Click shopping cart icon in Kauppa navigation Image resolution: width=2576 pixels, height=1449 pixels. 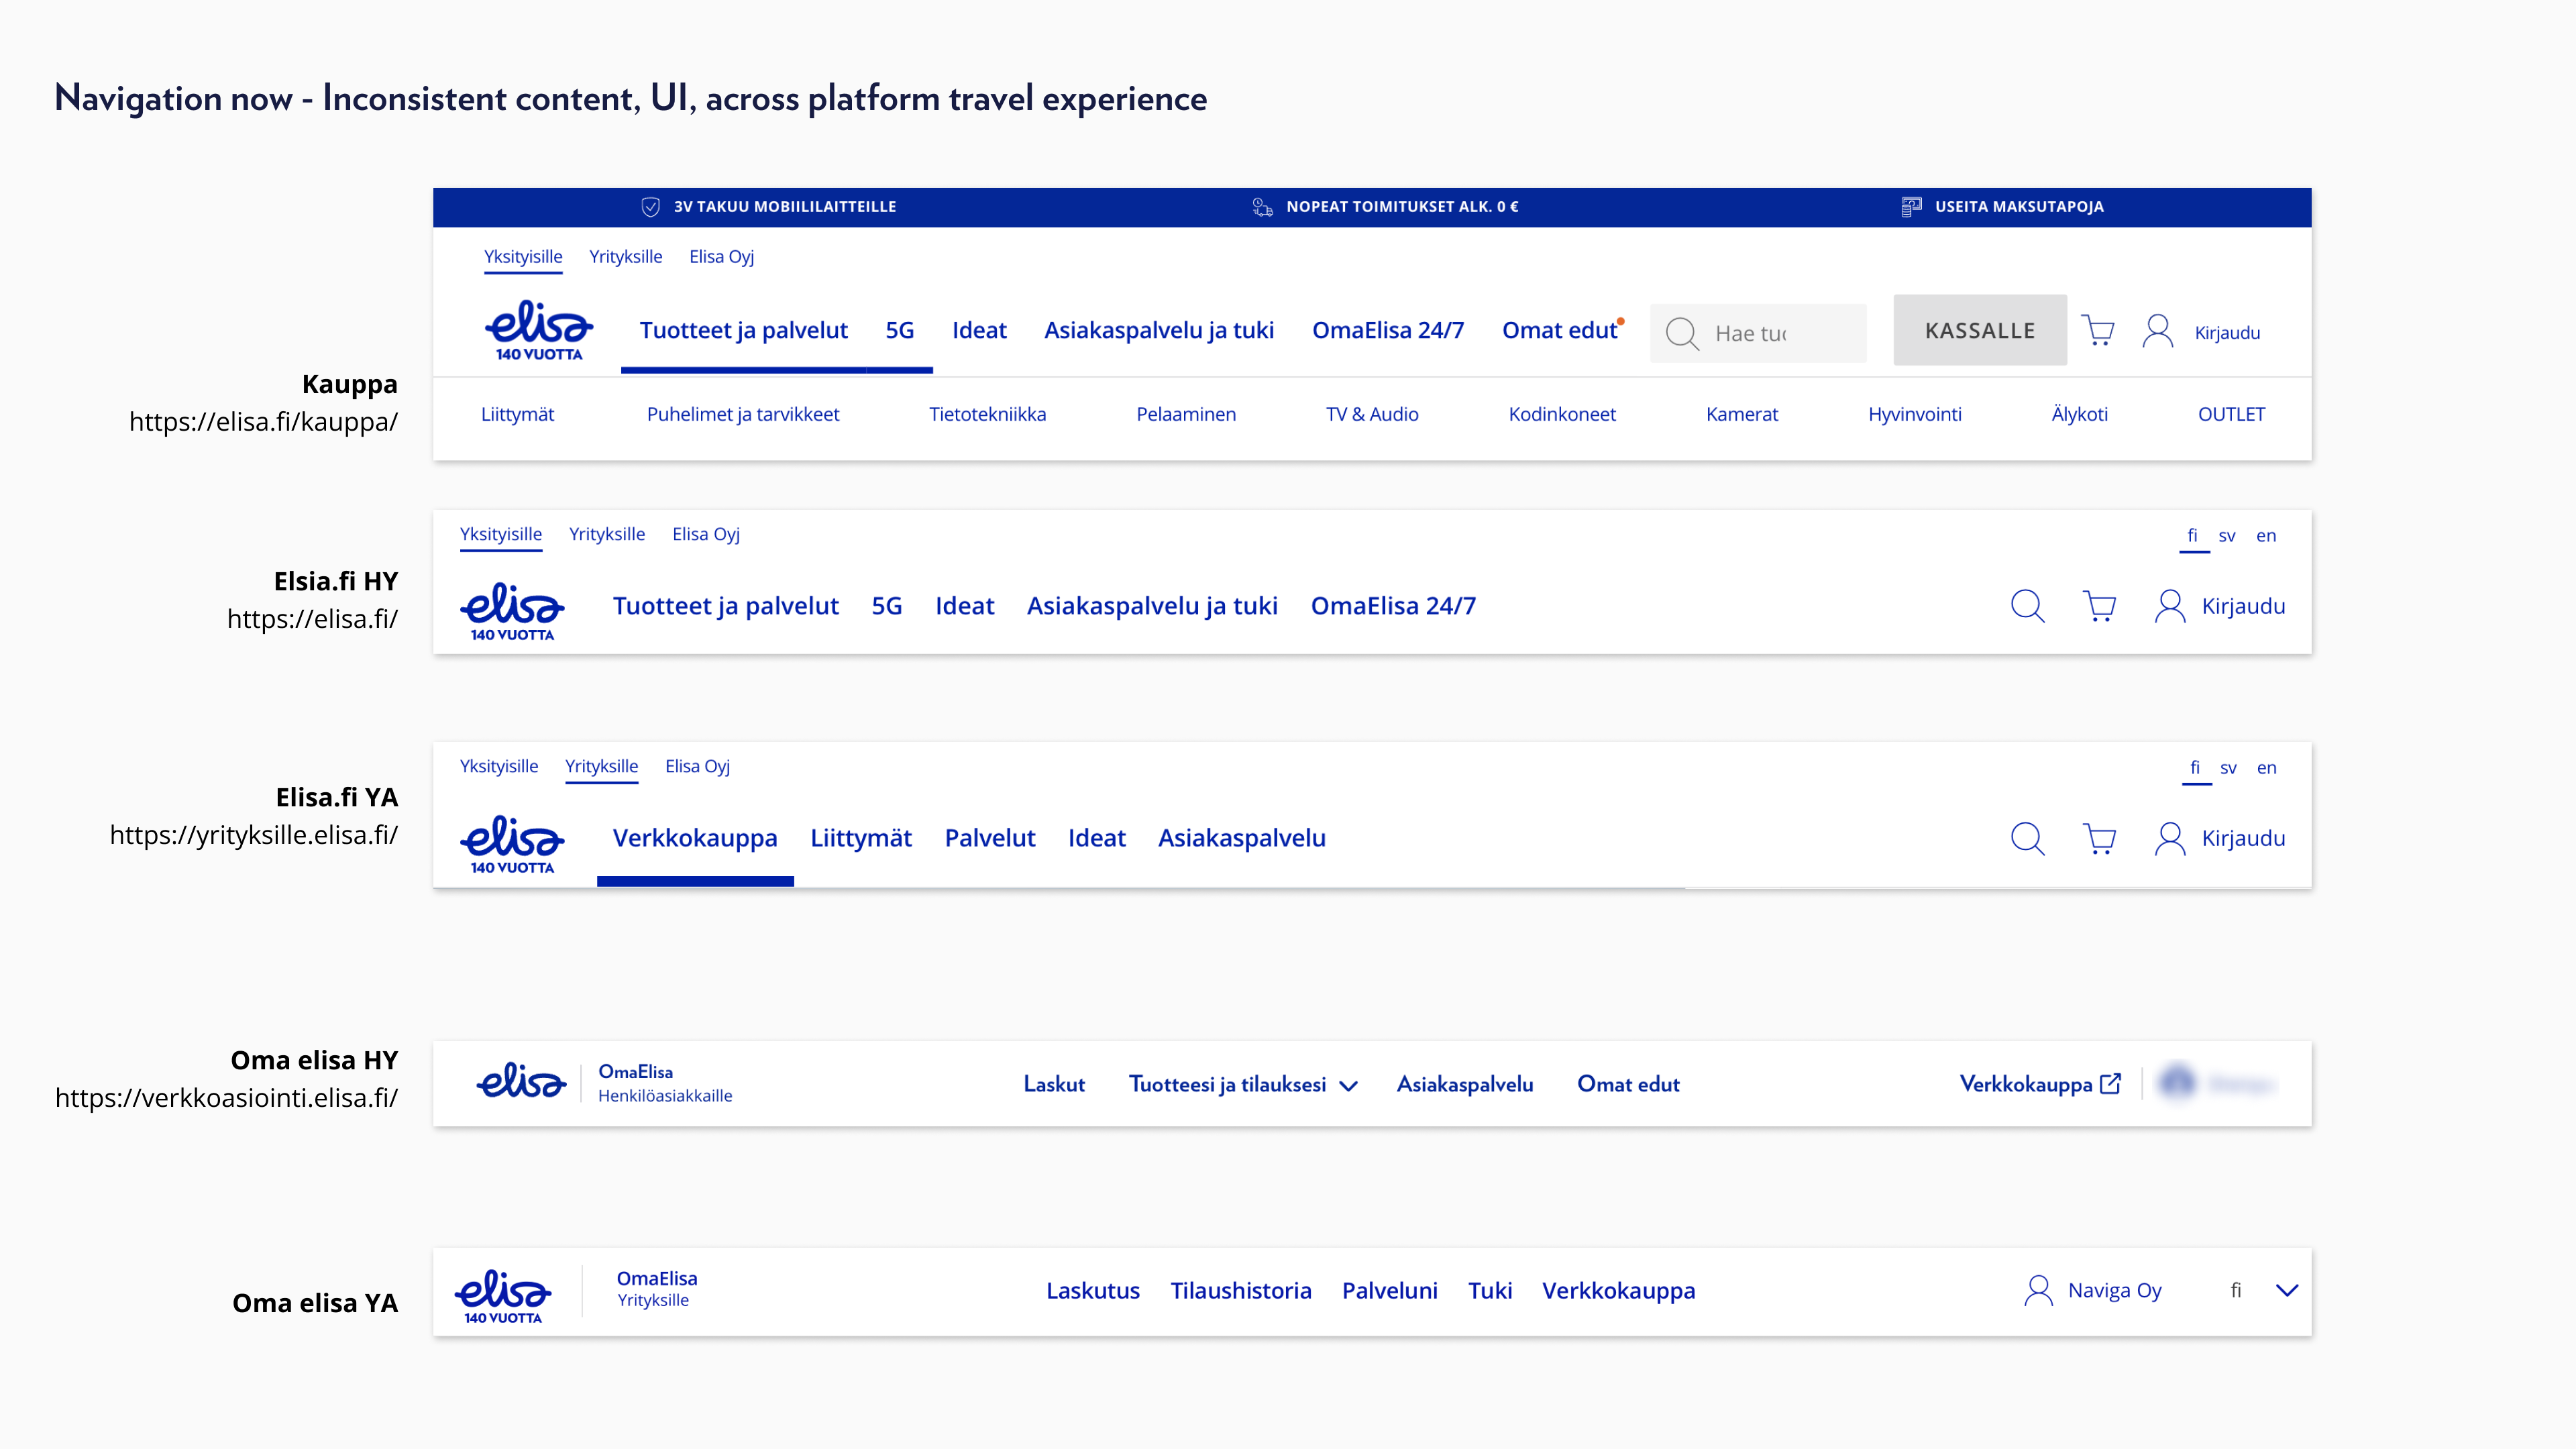2098,331
